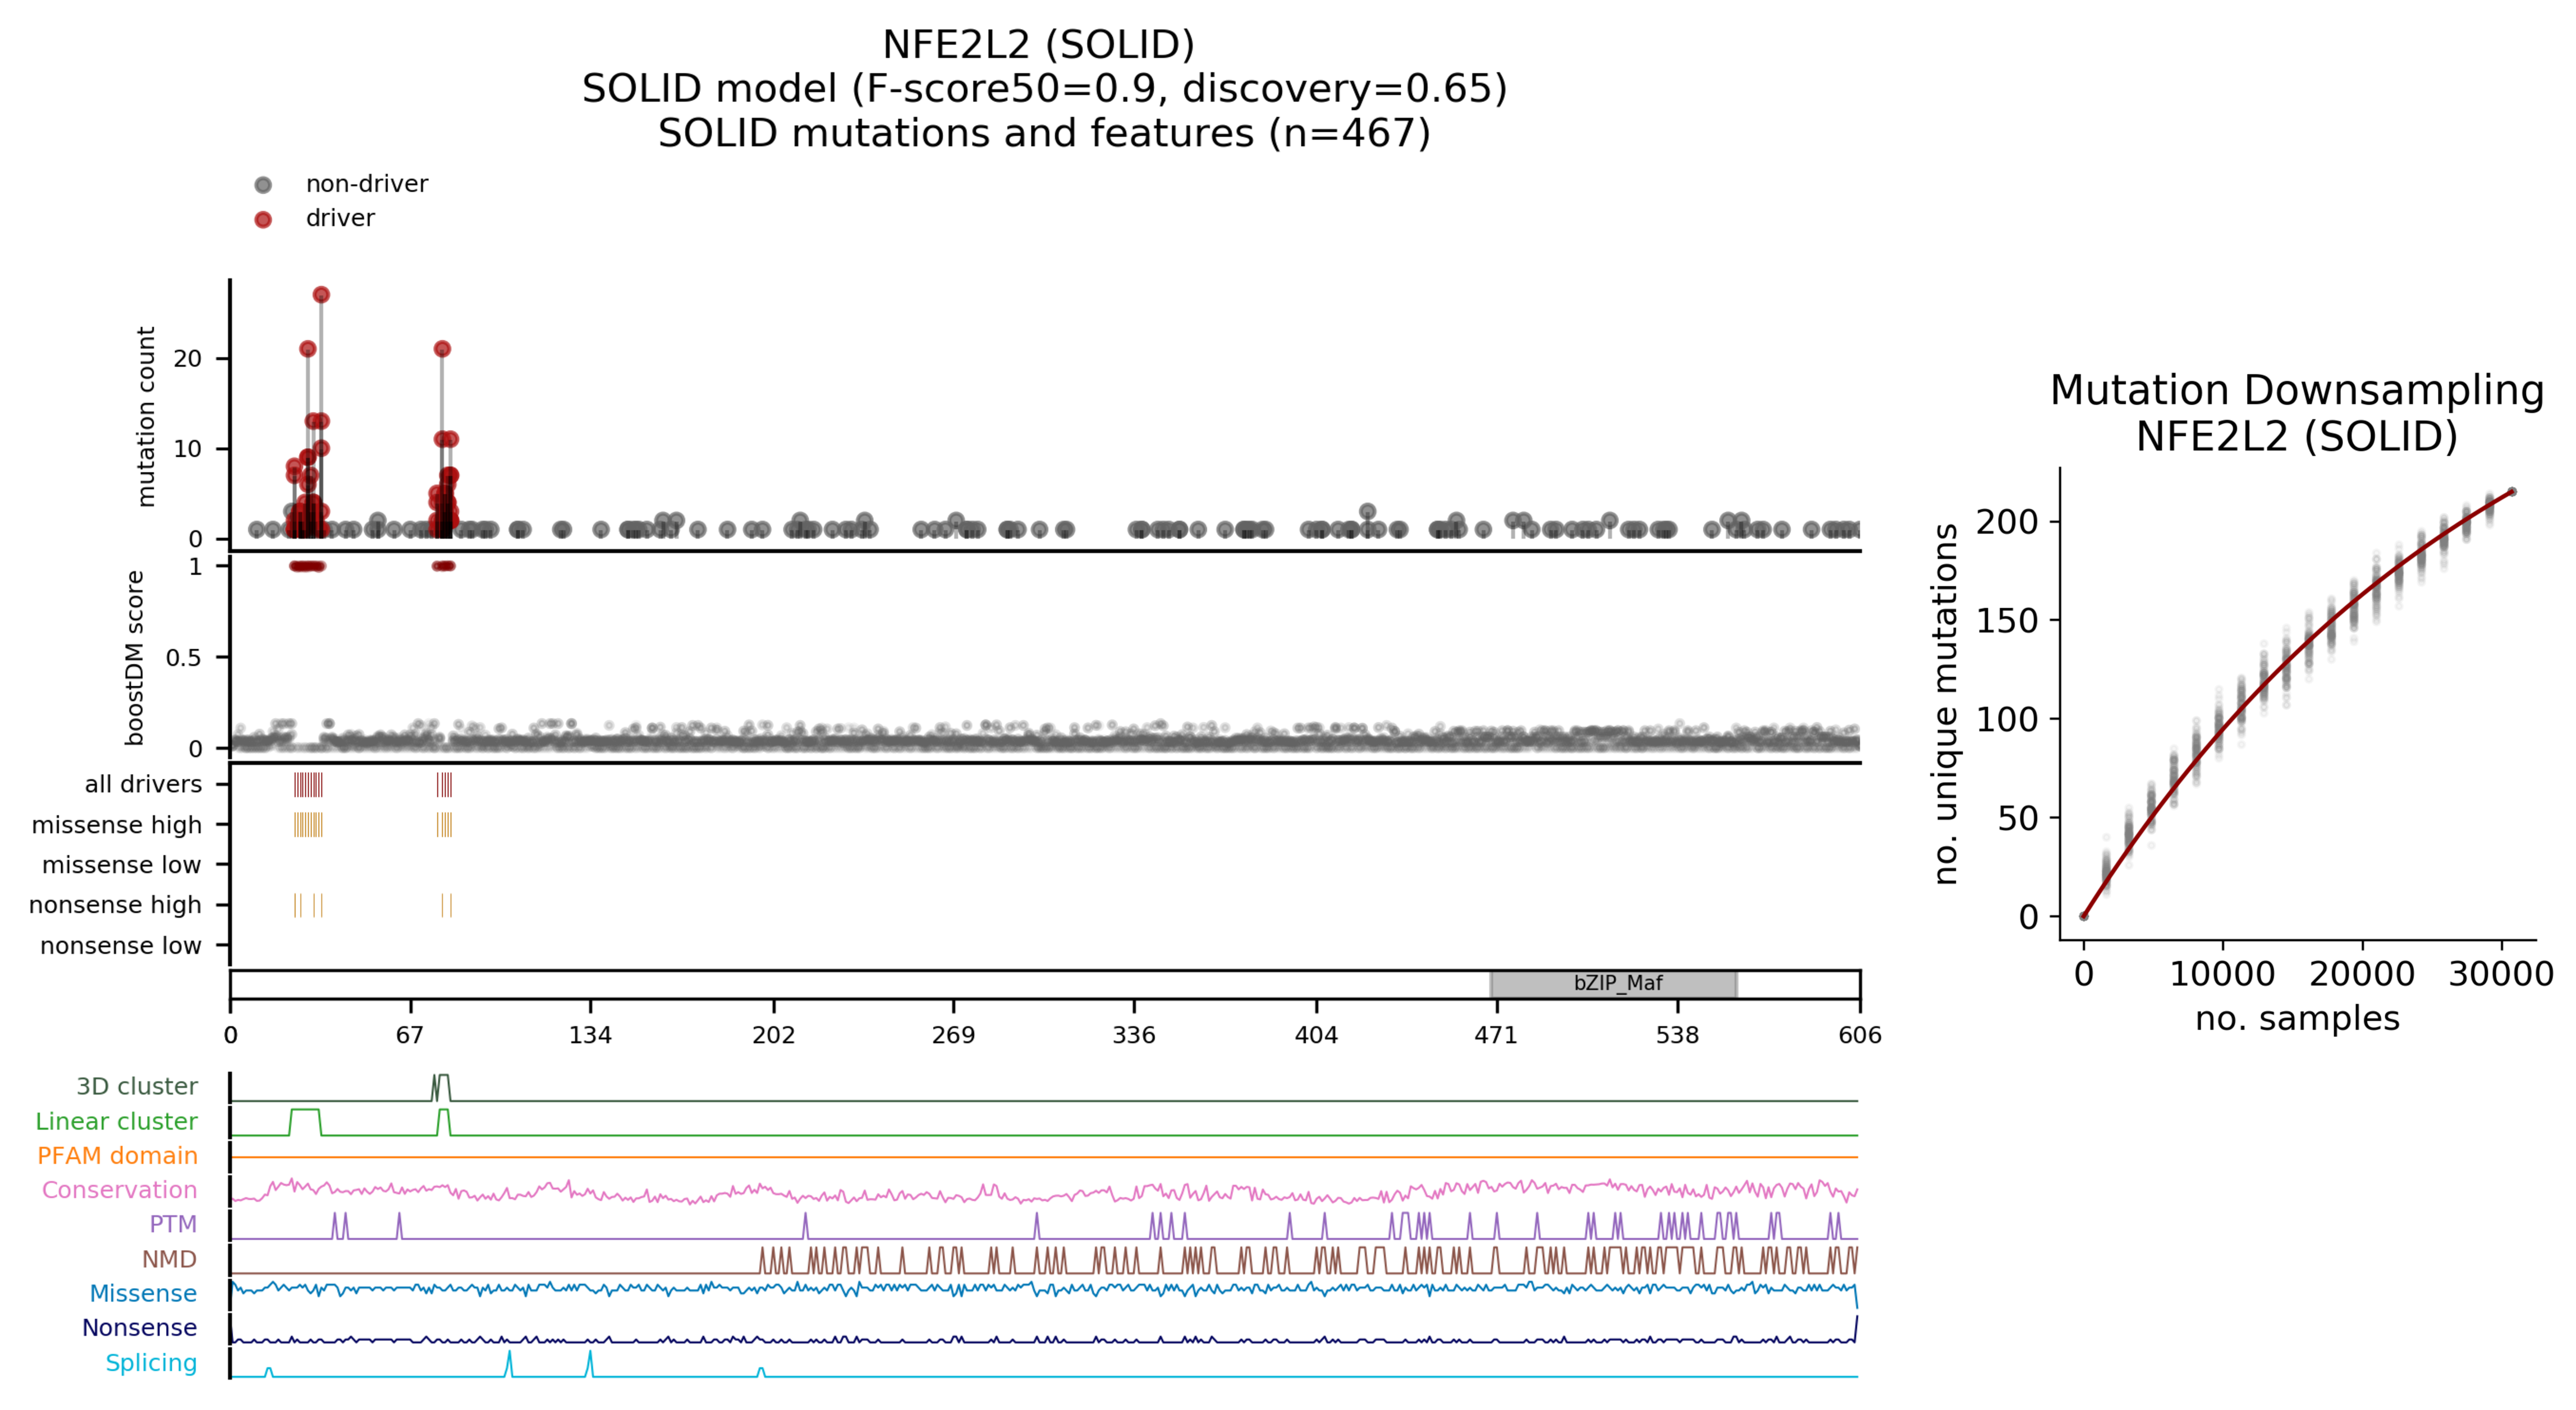Click the Splicing track label
Screen dimensions: 2576x1410
click(x=151, y=1363)
